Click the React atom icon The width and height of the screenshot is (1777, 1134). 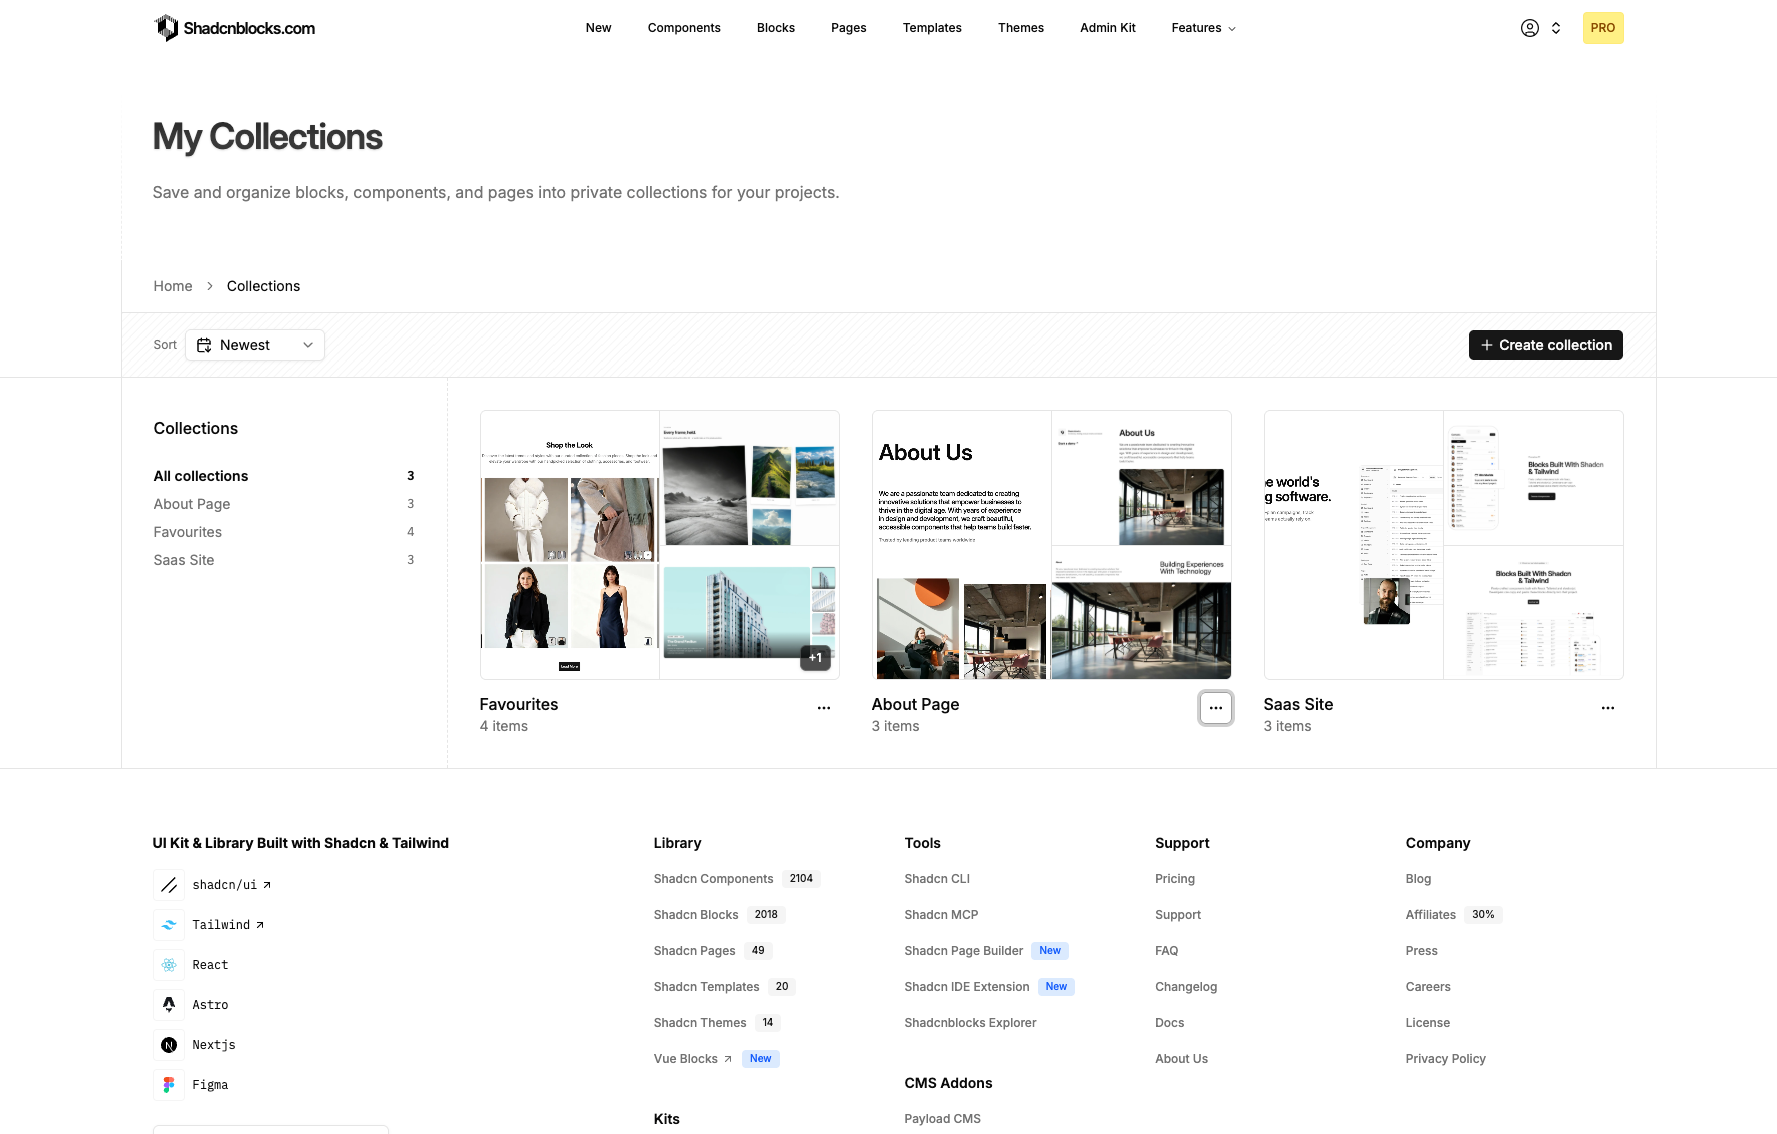[x=169, y=965]
